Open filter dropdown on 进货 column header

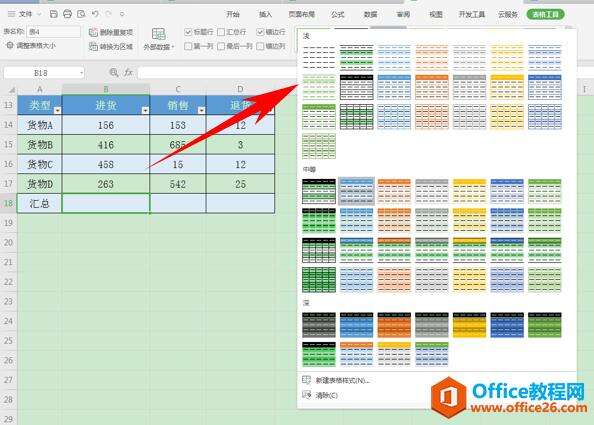coord(145,110)
